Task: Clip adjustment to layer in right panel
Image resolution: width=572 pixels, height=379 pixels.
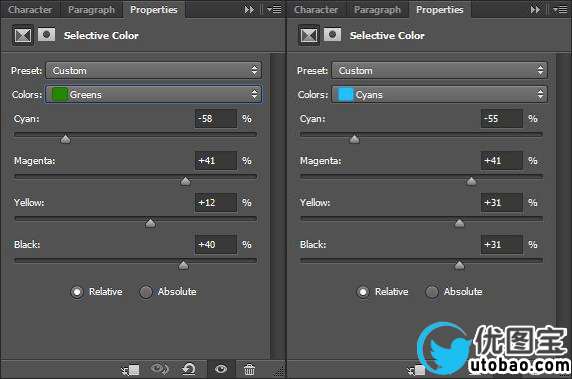Action: click(x=416, y=370)
